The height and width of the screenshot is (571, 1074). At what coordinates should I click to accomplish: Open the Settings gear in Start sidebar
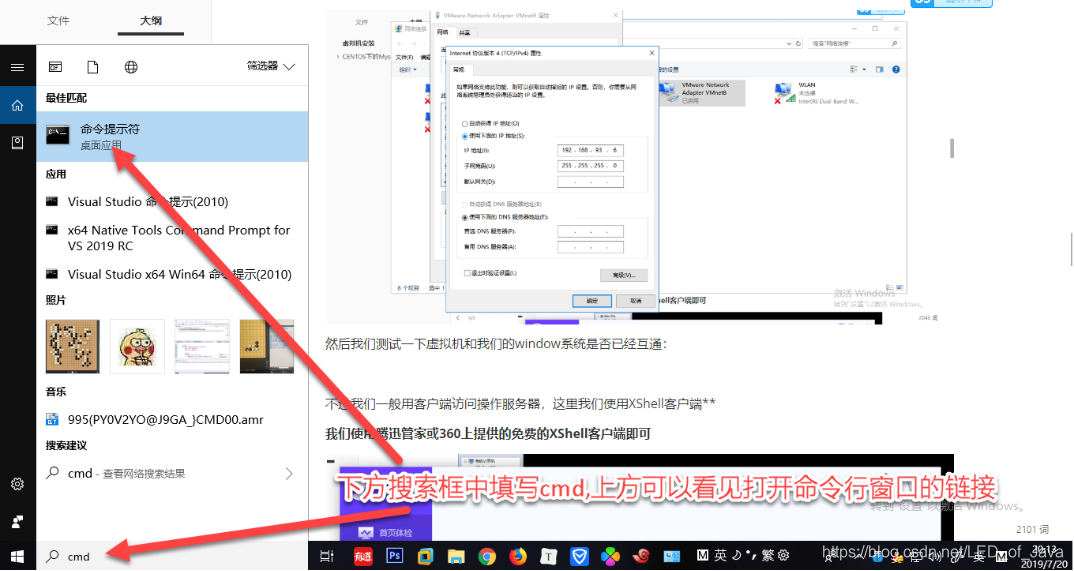click(17, 485)
